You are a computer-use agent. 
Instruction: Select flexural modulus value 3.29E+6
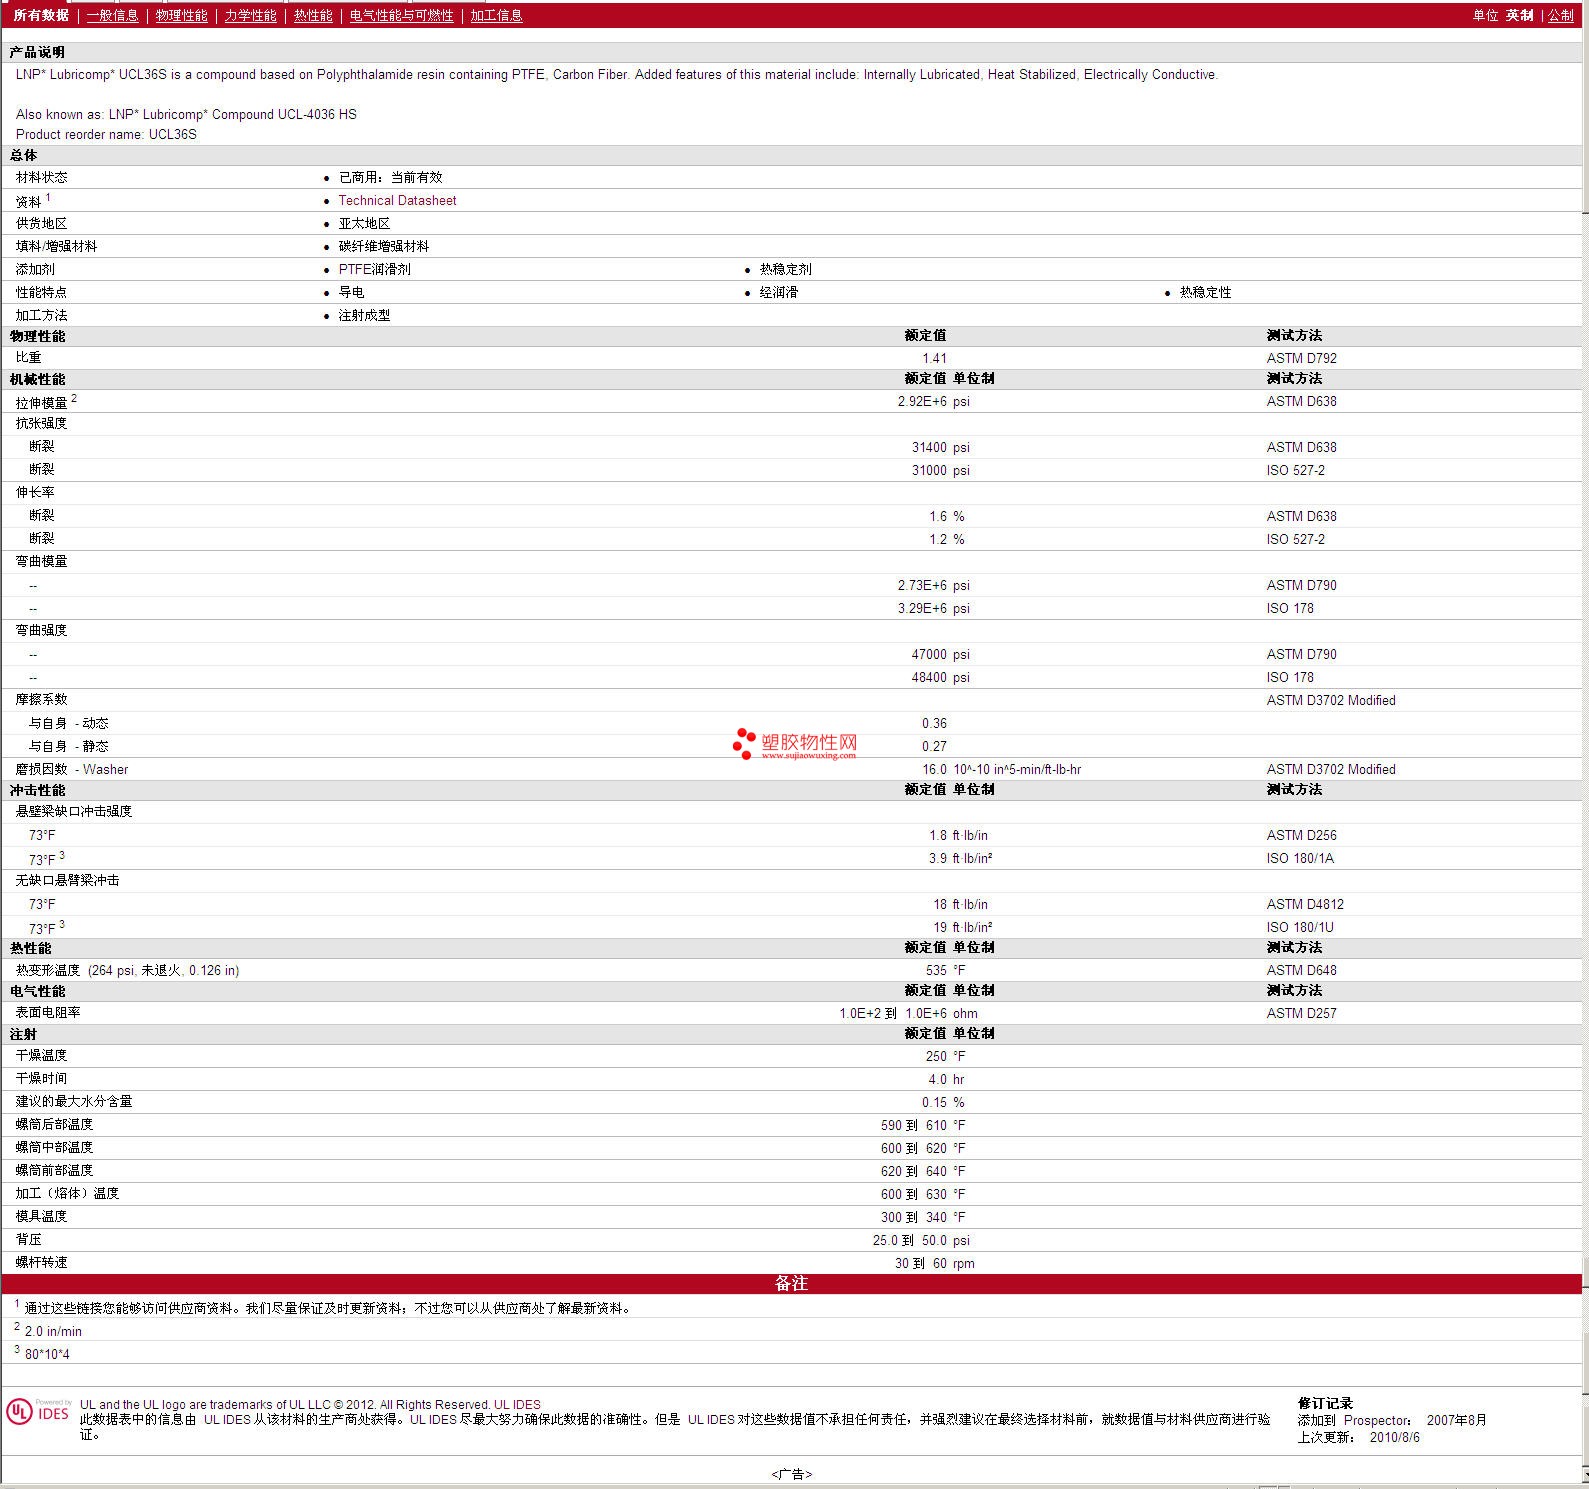click(x=922, y=608)
